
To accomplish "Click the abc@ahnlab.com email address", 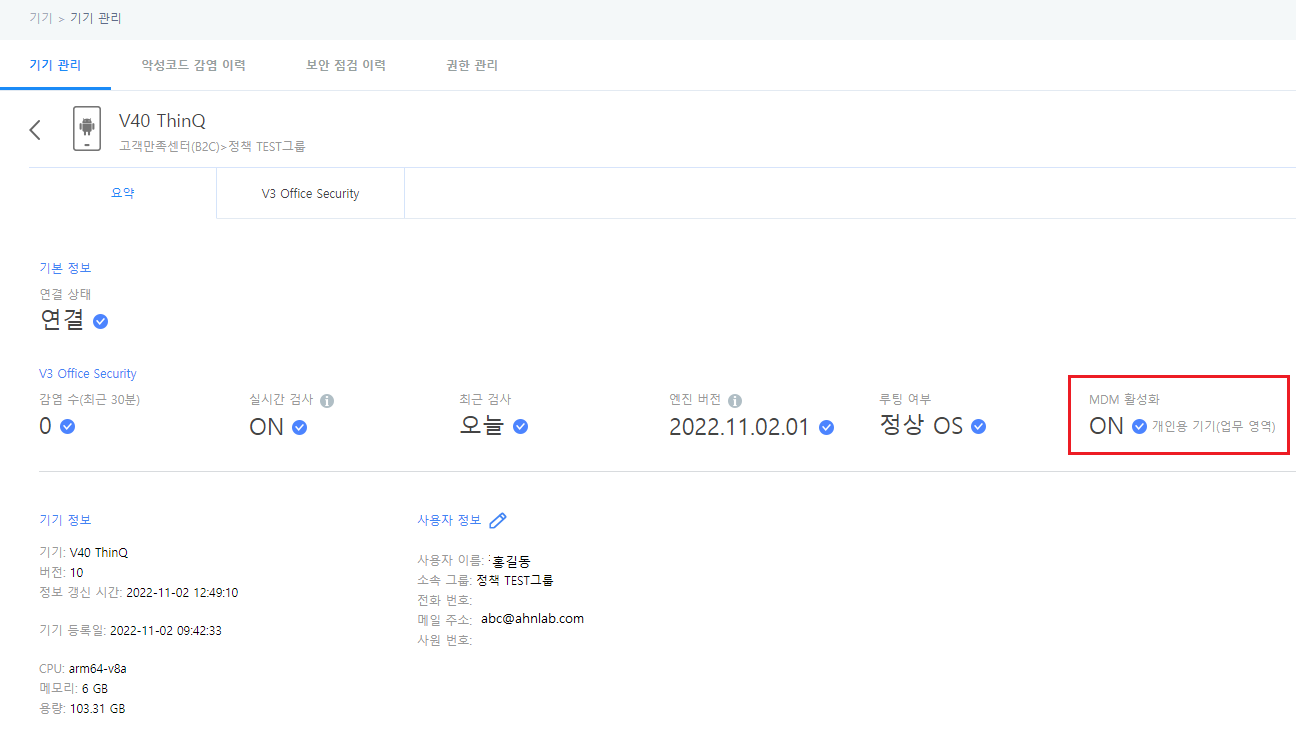I will coord(532,619).
